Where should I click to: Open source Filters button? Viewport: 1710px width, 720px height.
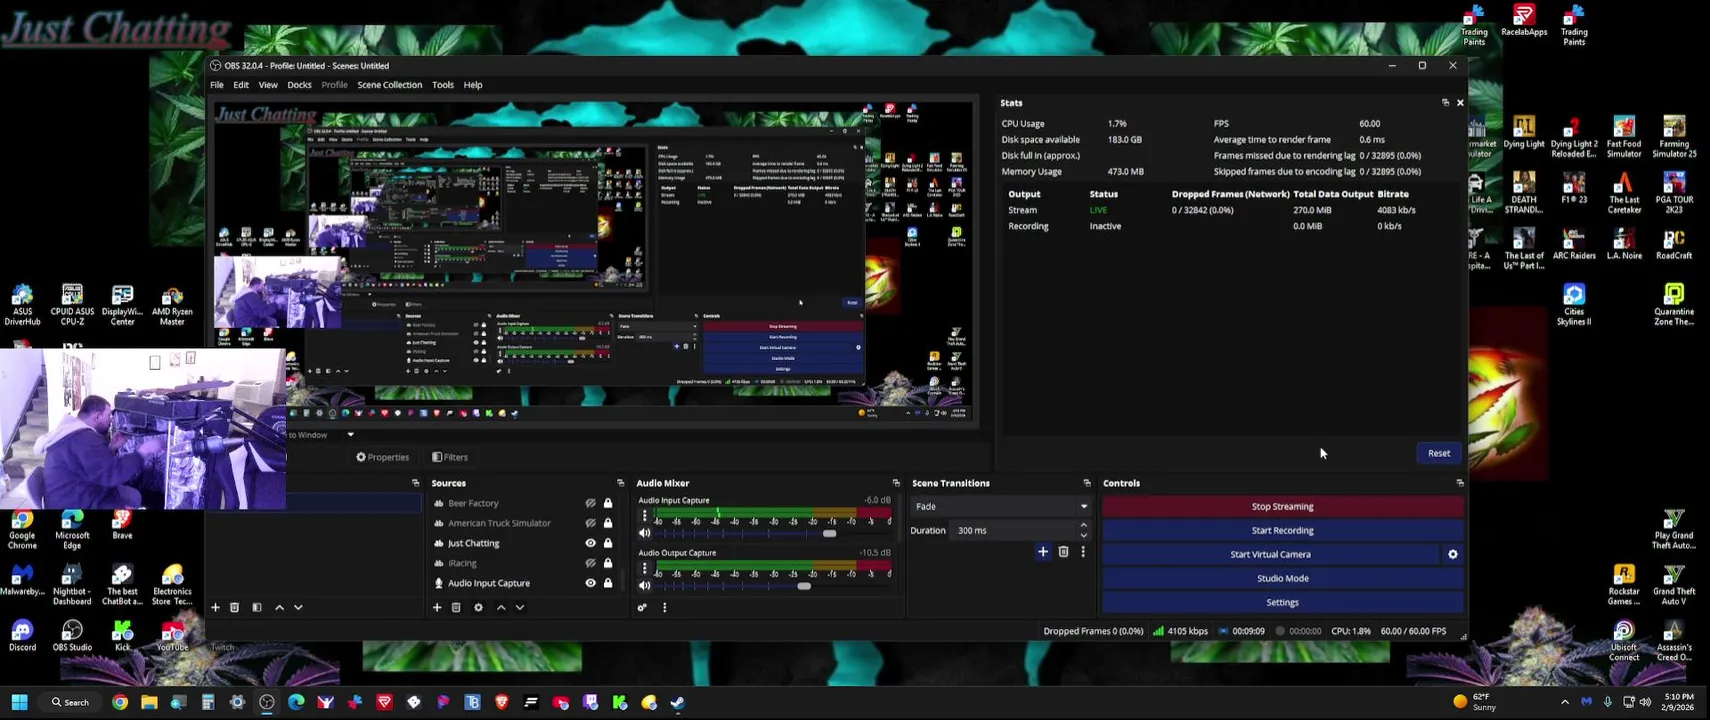pyautogui.click(x=450, y=457)
